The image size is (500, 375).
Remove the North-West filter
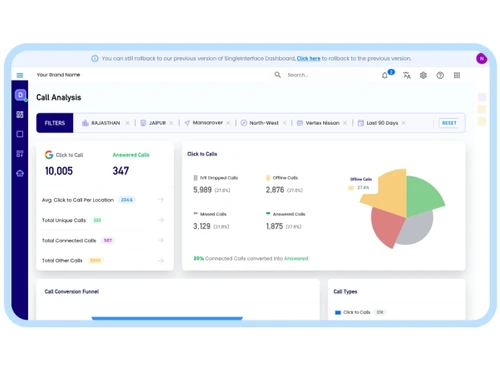284,123
